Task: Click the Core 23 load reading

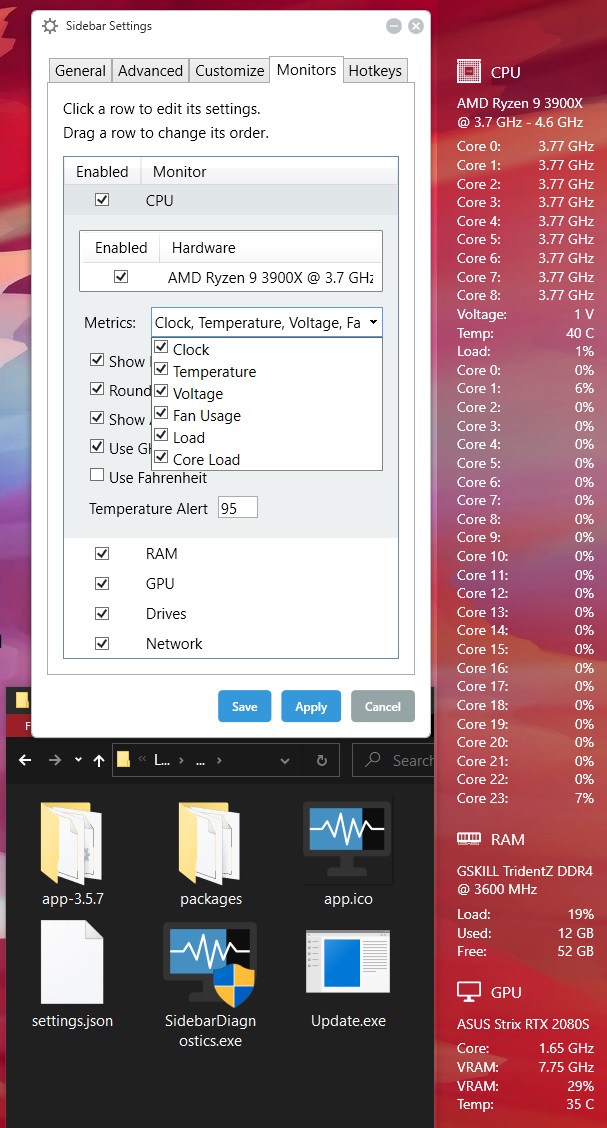Action: tap(525, 798)
